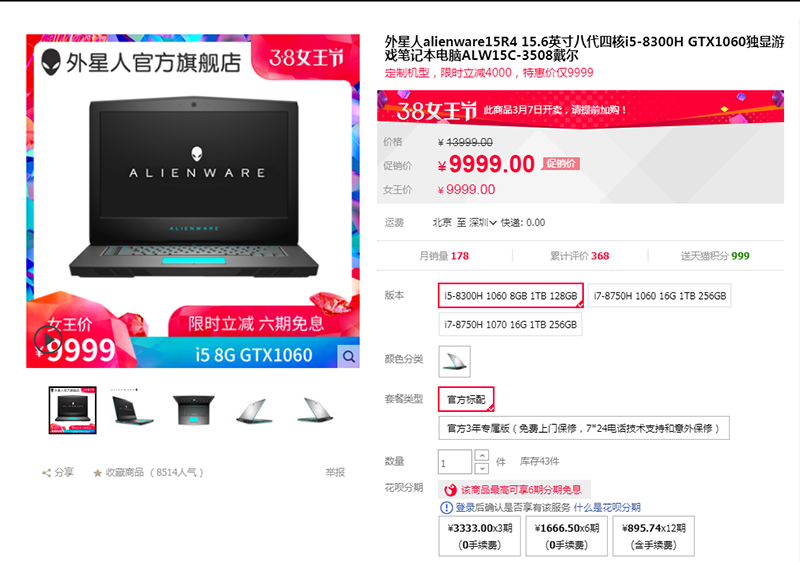Click the magnifier zoom icon on the product image
Screen dimensions: 800x562
point(348,356)
